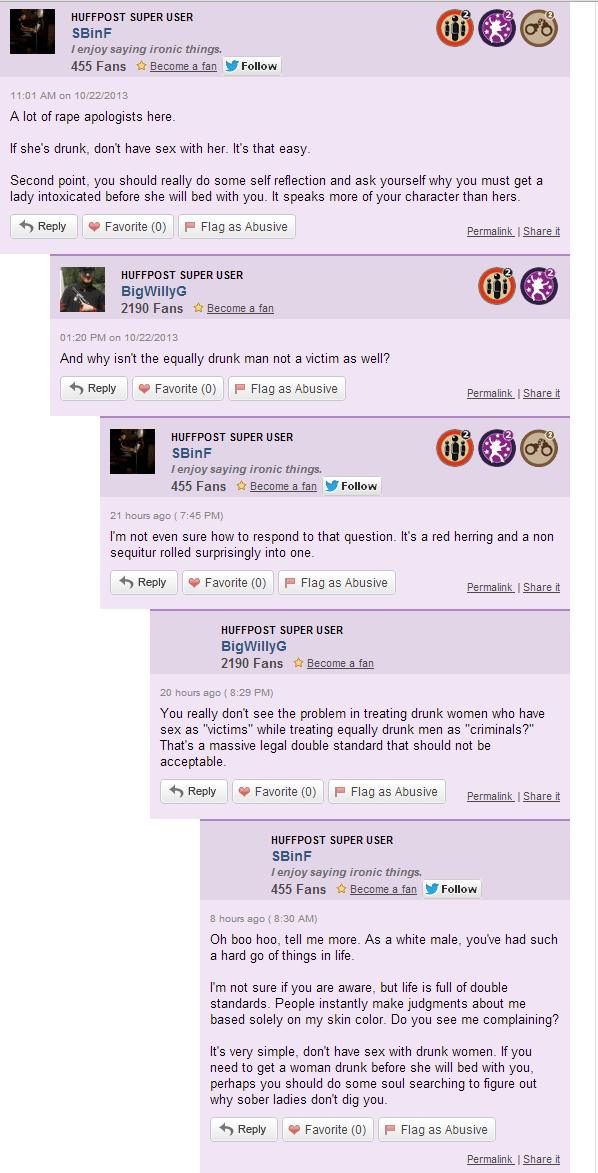Viewport: 598px width, 1173px height.
Task: Share the last comment via Share it
Action: [541, 1159]
